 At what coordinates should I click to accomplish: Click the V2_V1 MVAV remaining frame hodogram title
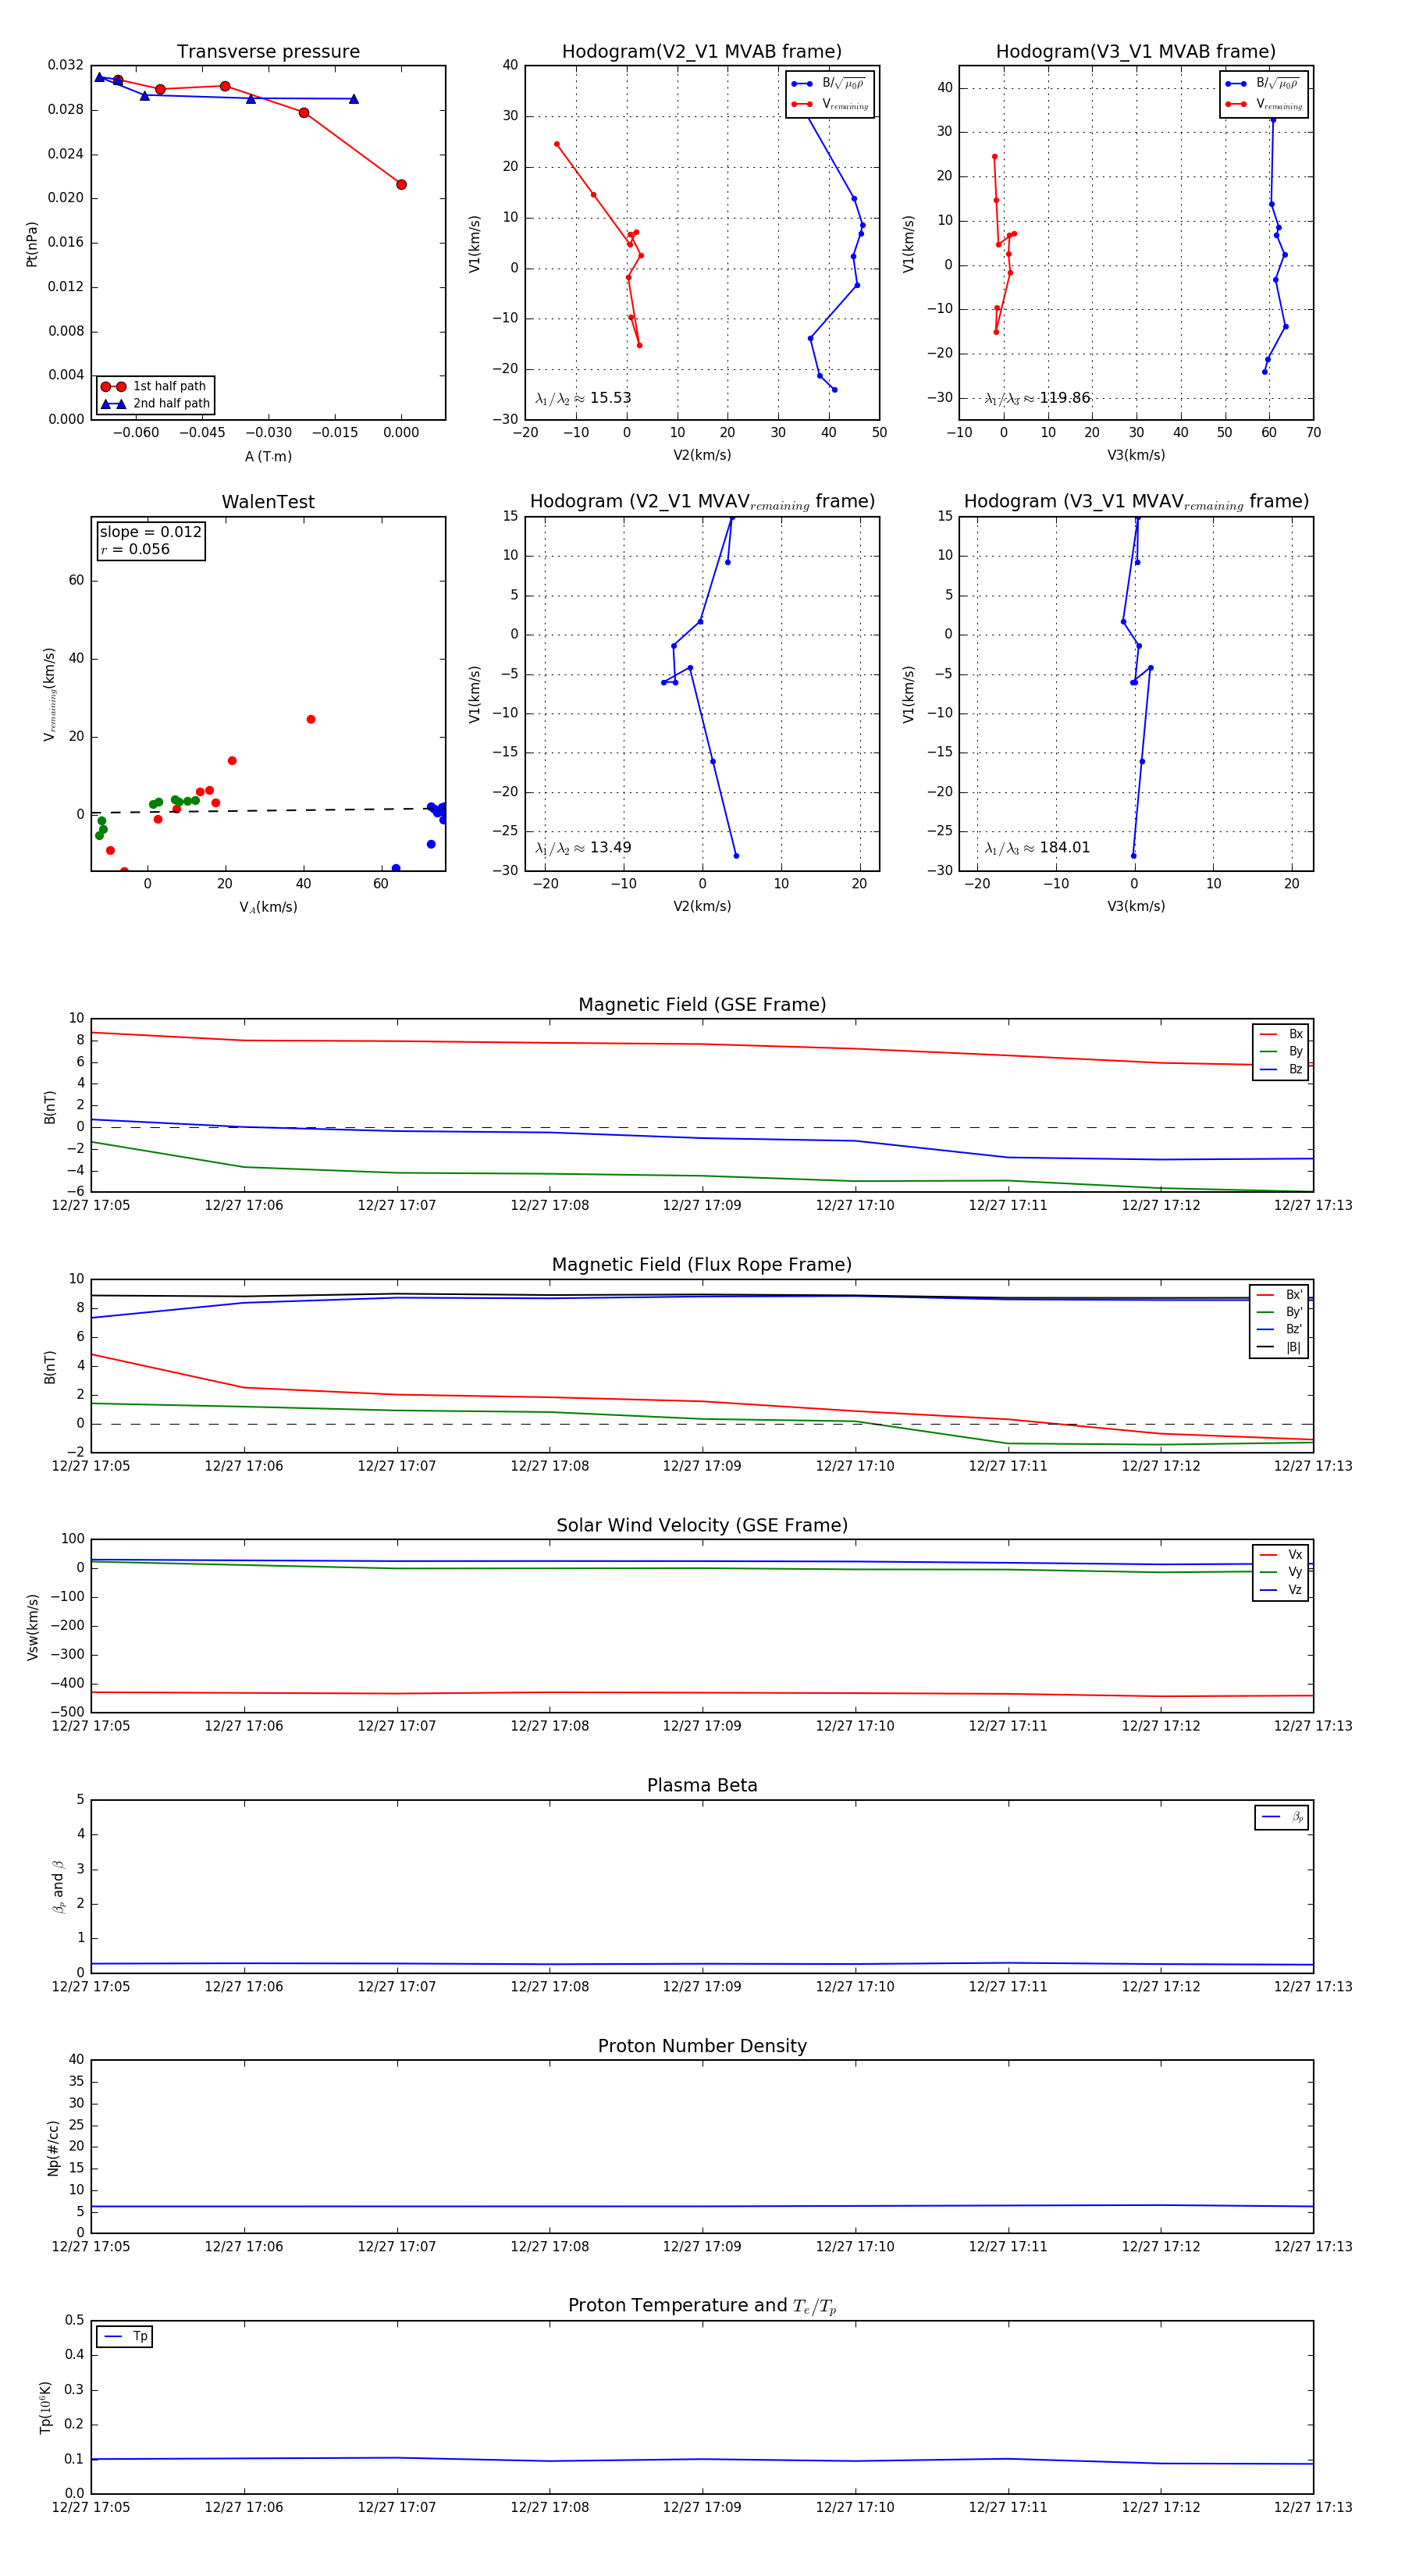(x=702, y=502)
